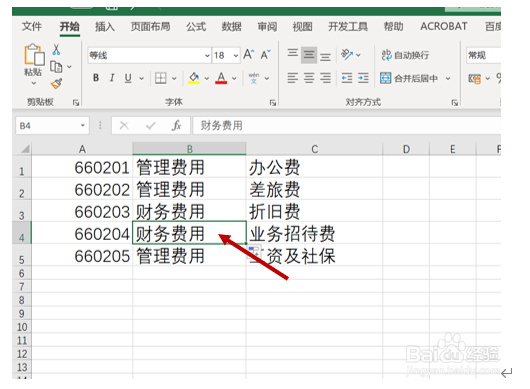Open the Borders dropdown arrow
Viewport: 530px width, 389px height.
tap(174, 78)
